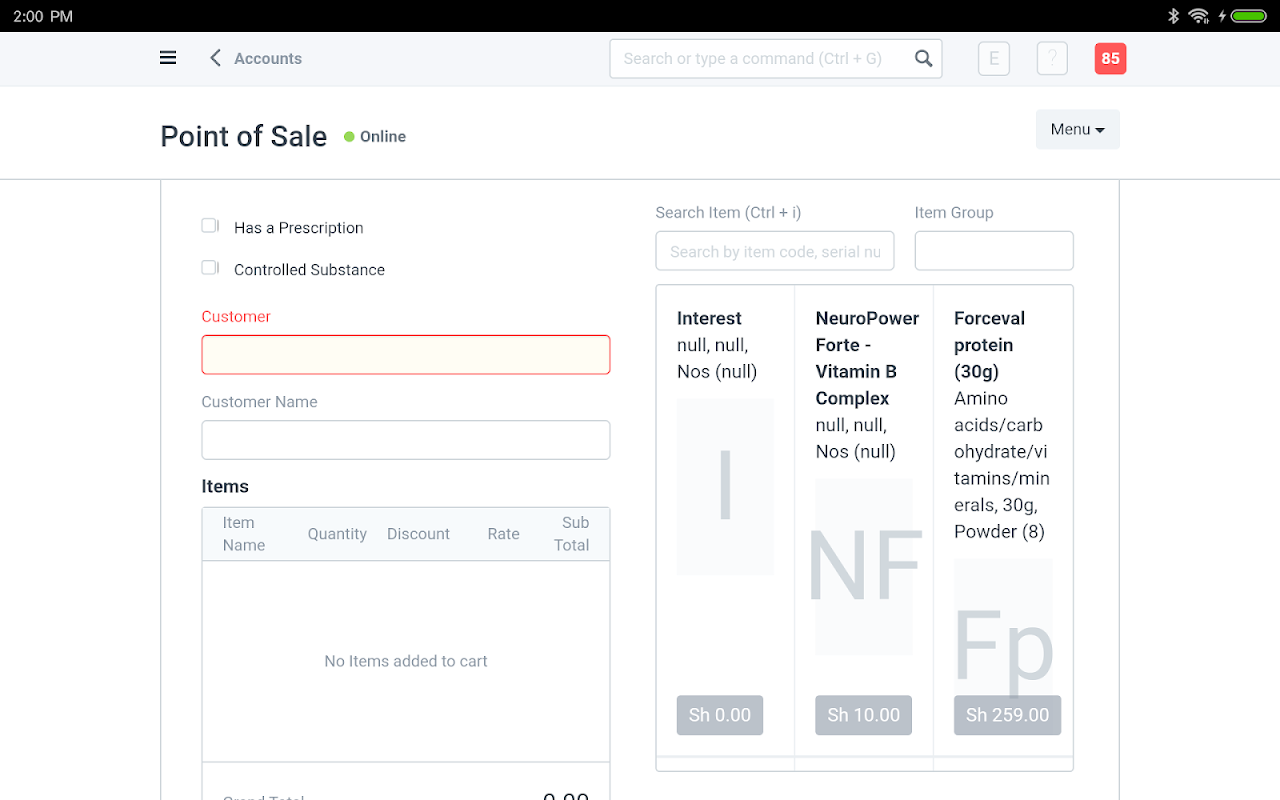Go back to Accounts
The height and width of the screenshot is (800, 1280).
(268, 59)
